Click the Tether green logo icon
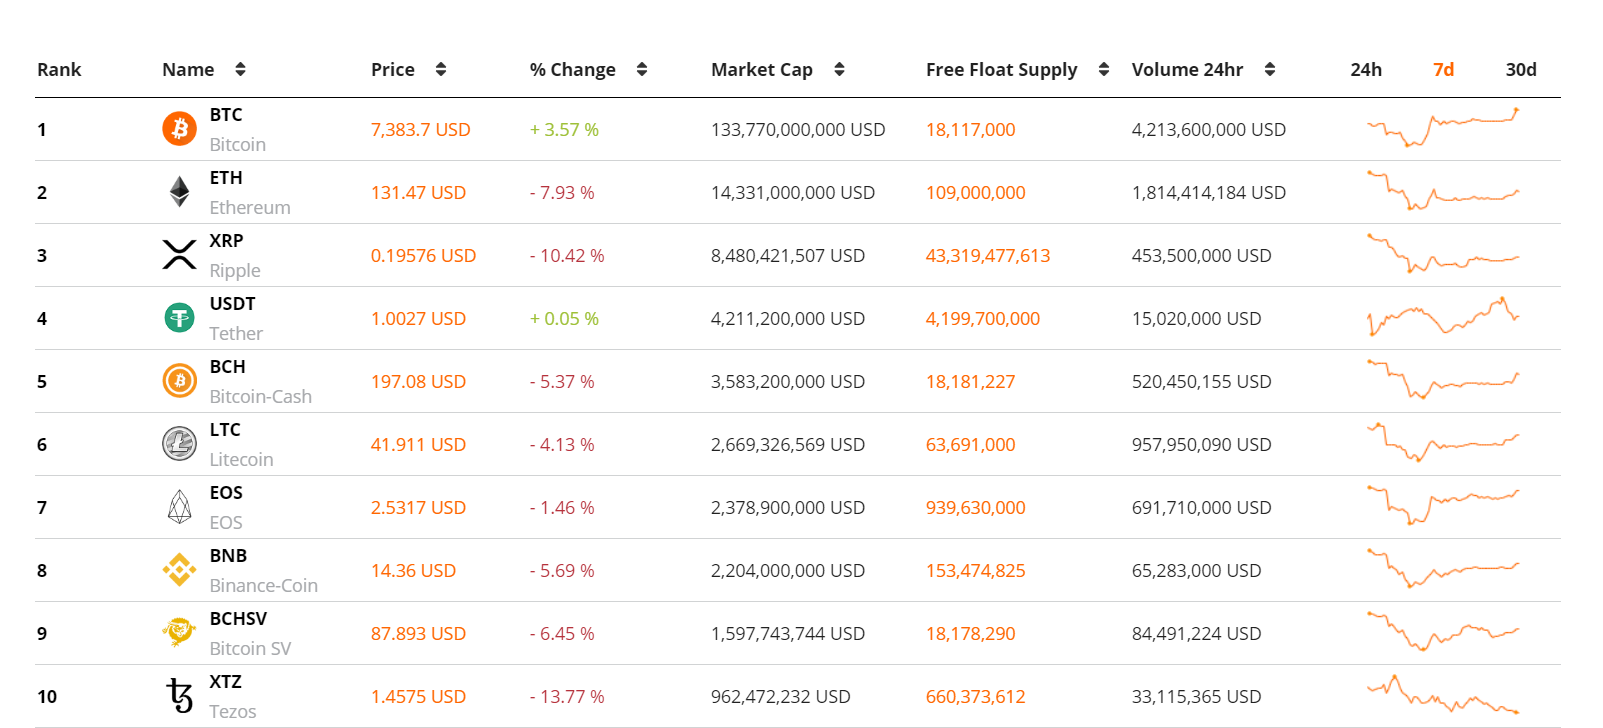1603x728 pixels. [180, 318]
